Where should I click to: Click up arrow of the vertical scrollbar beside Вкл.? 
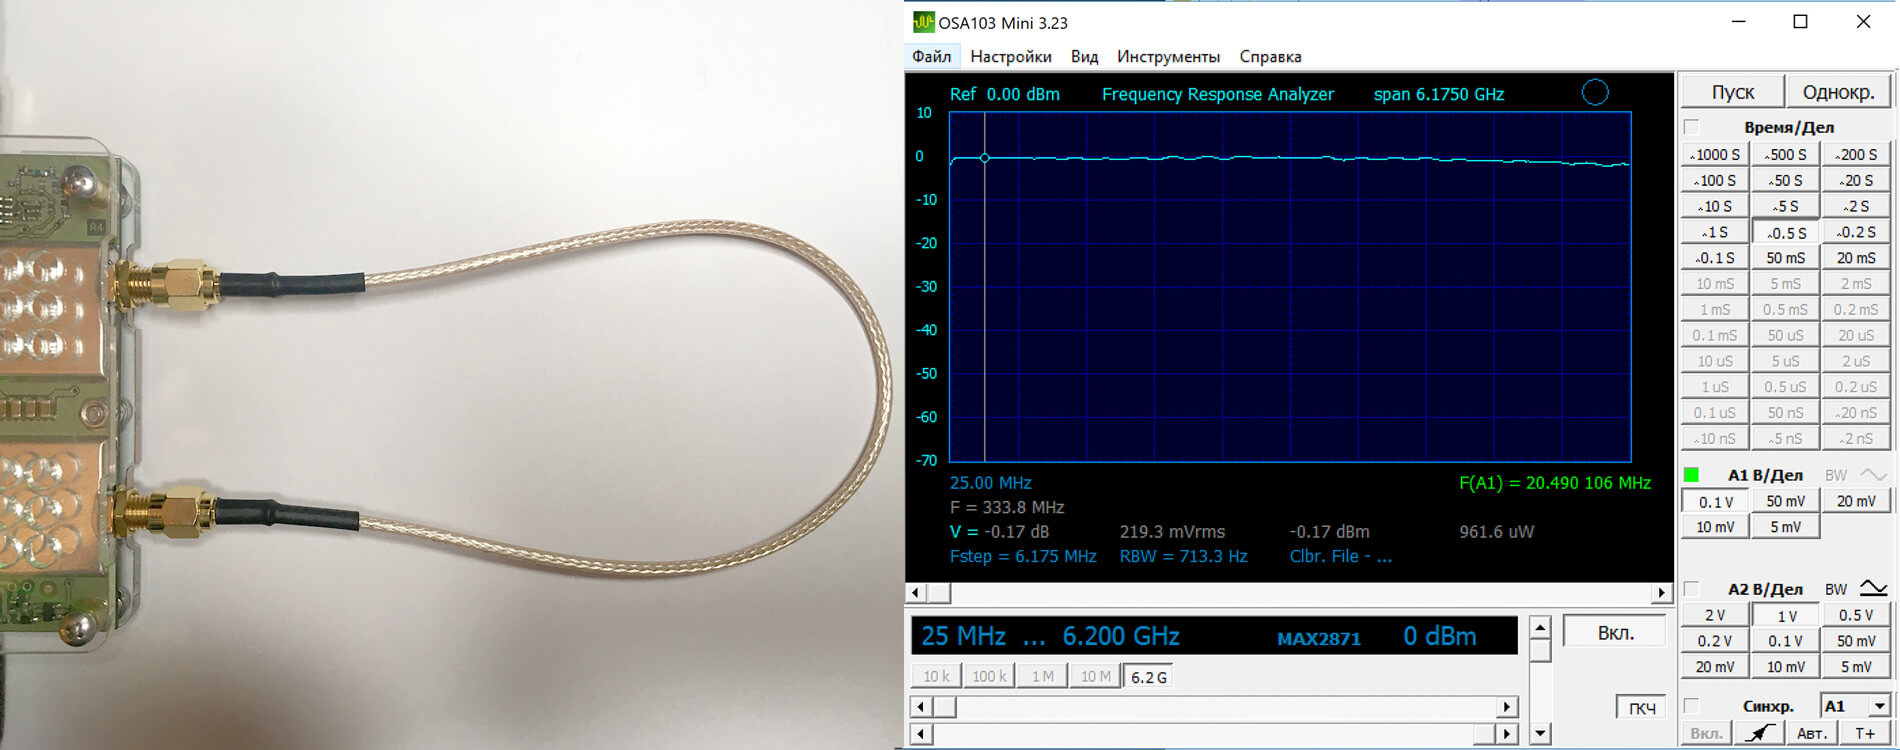click(x=1541, y=629)
